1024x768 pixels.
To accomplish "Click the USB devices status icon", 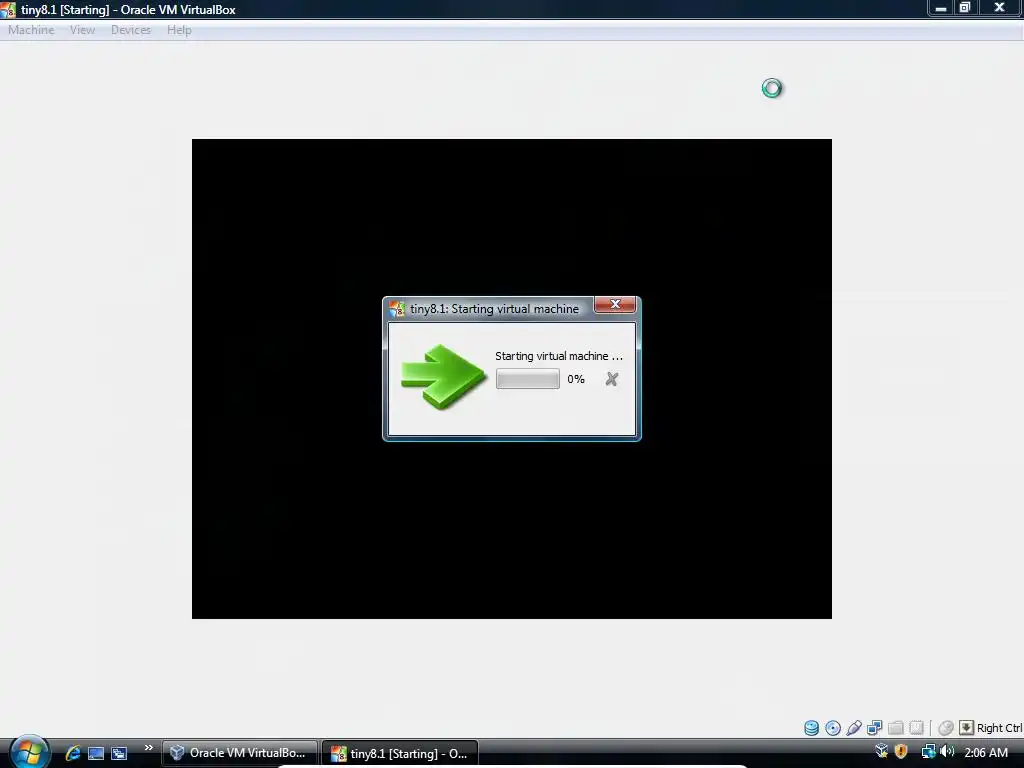I will [x=854, y=728].
